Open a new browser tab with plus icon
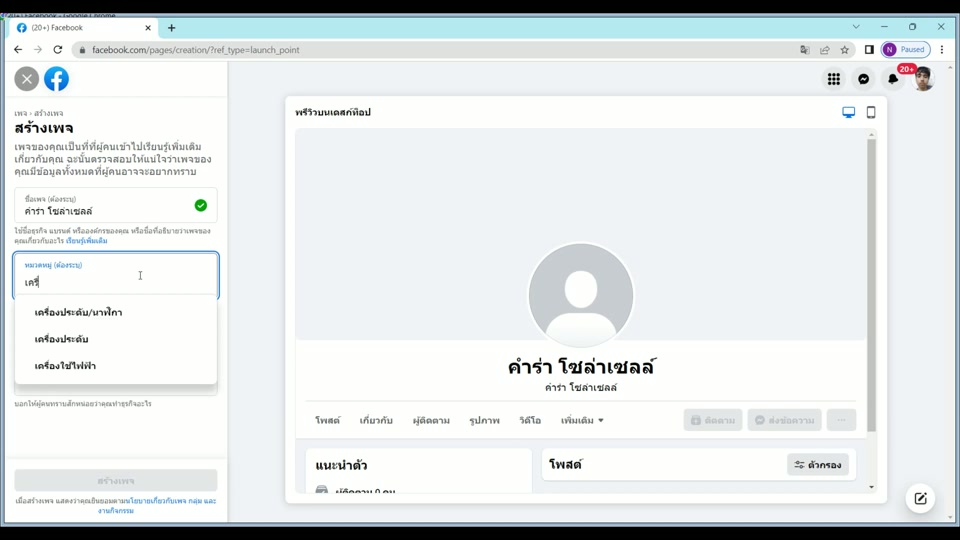Image resolution: width=960 pixels, height=540 pixels. pyautogui.click(x=171, y=28)
